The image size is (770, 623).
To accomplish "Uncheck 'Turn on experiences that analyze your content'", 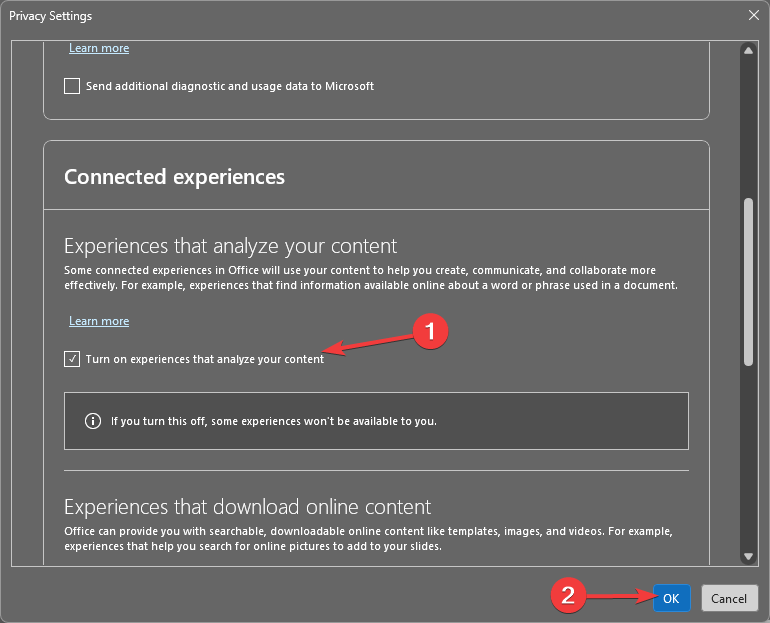I will (x=72, y=359).
